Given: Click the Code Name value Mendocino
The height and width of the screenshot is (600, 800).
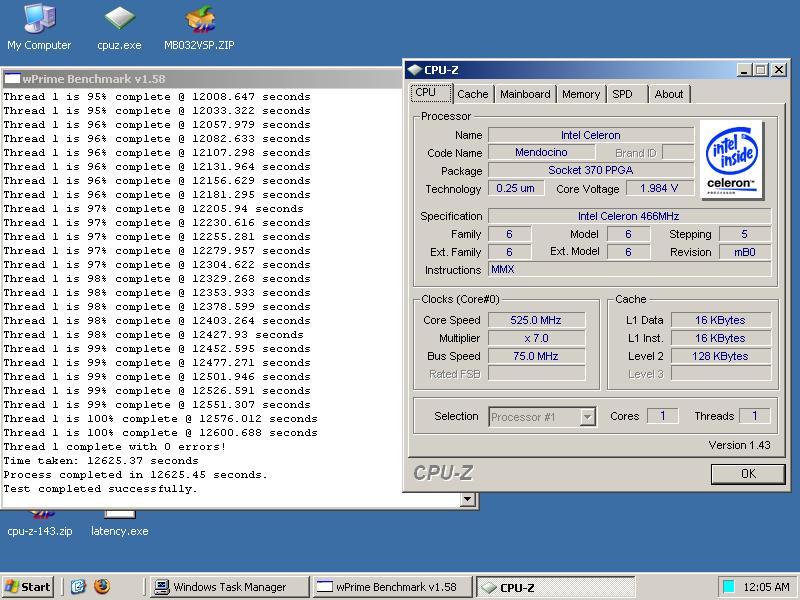Looking at the screenshot, I should tap(541, 153).
